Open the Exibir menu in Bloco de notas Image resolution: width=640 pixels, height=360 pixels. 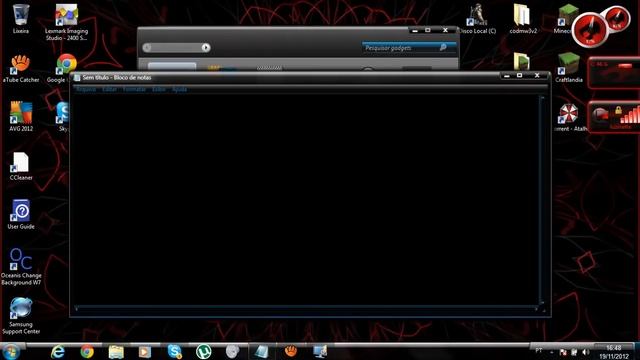(159, 89)
